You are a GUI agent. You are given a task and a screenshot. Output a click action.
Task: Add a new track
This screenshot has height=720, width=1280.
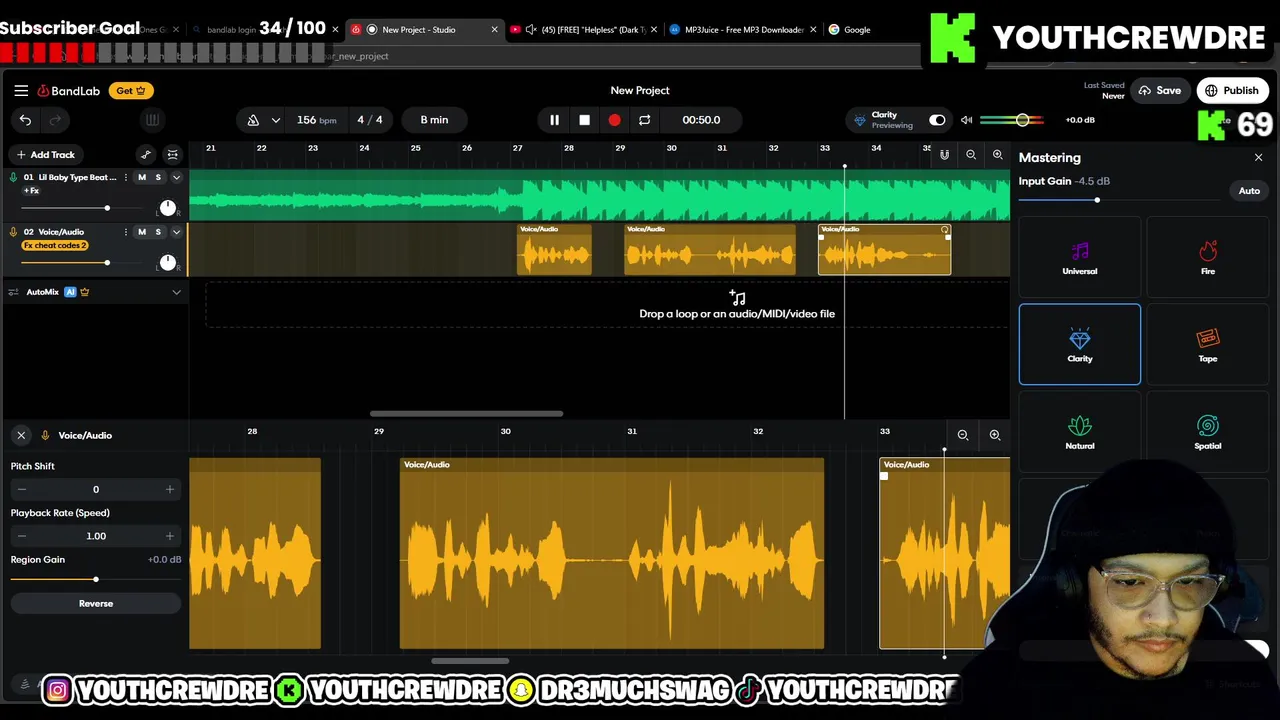tap(45, 155)
